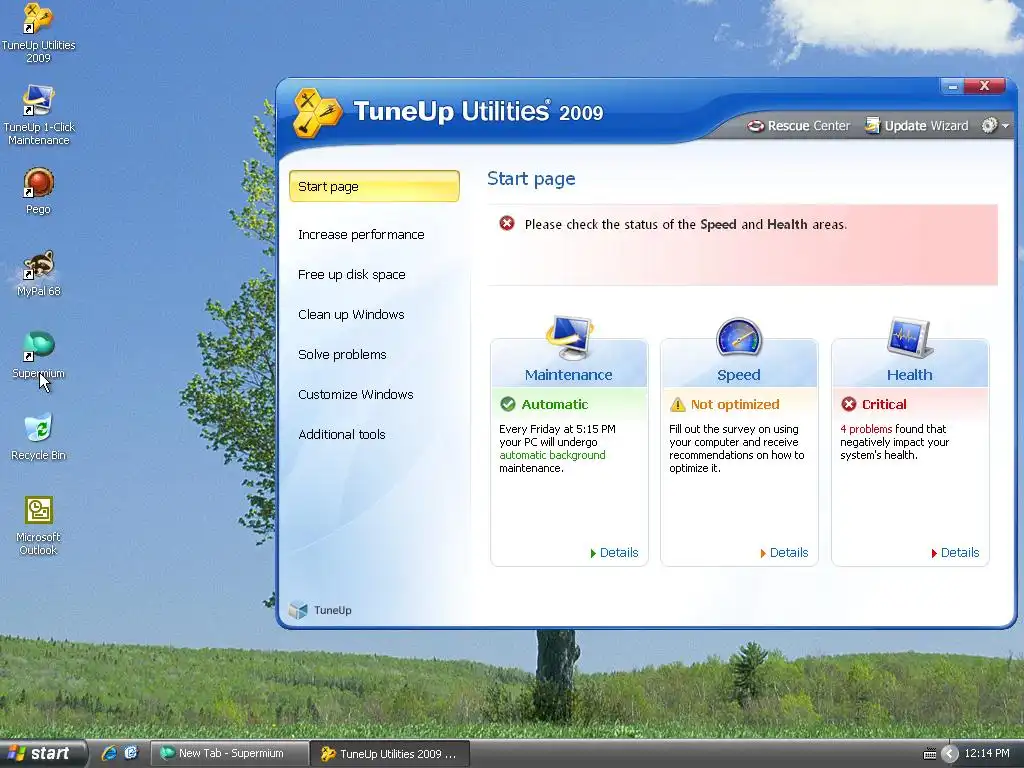Open Details for Maintenance
The height and width of the screenshot is (768, 1024).
click(x=614, y=552)
